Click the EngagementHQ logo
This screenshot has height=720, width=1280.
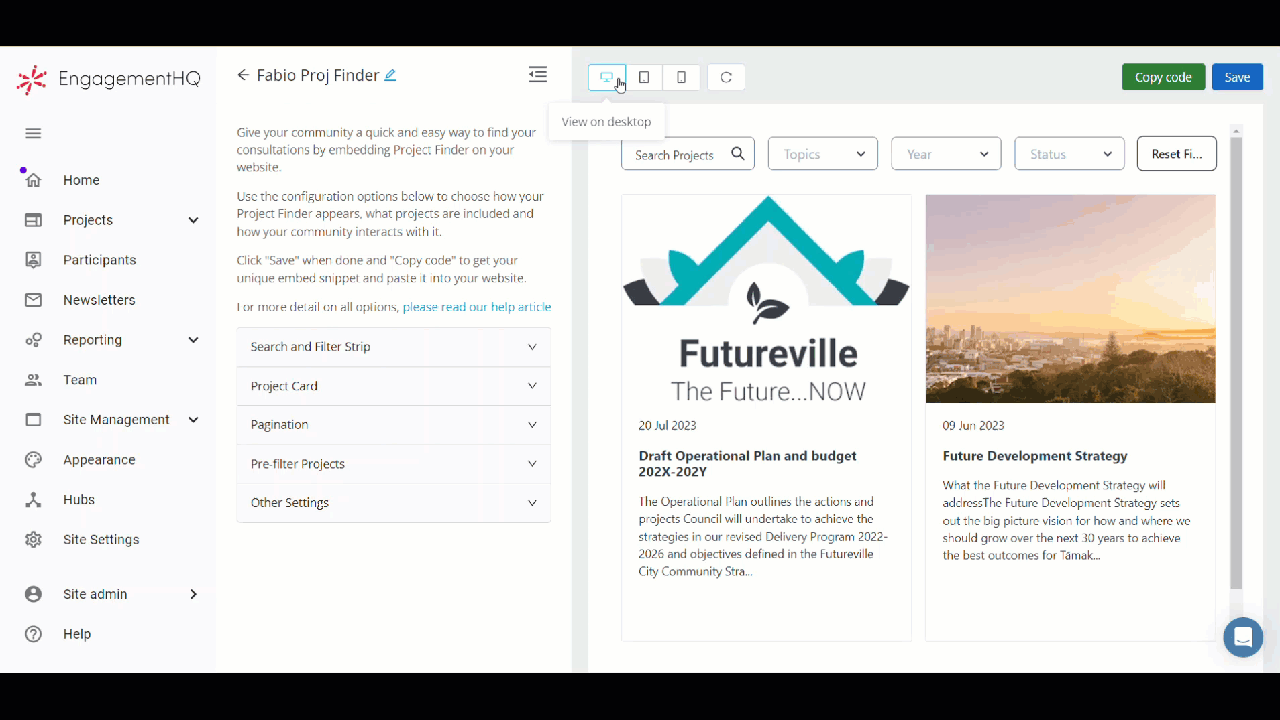click(x=108, y=79)
